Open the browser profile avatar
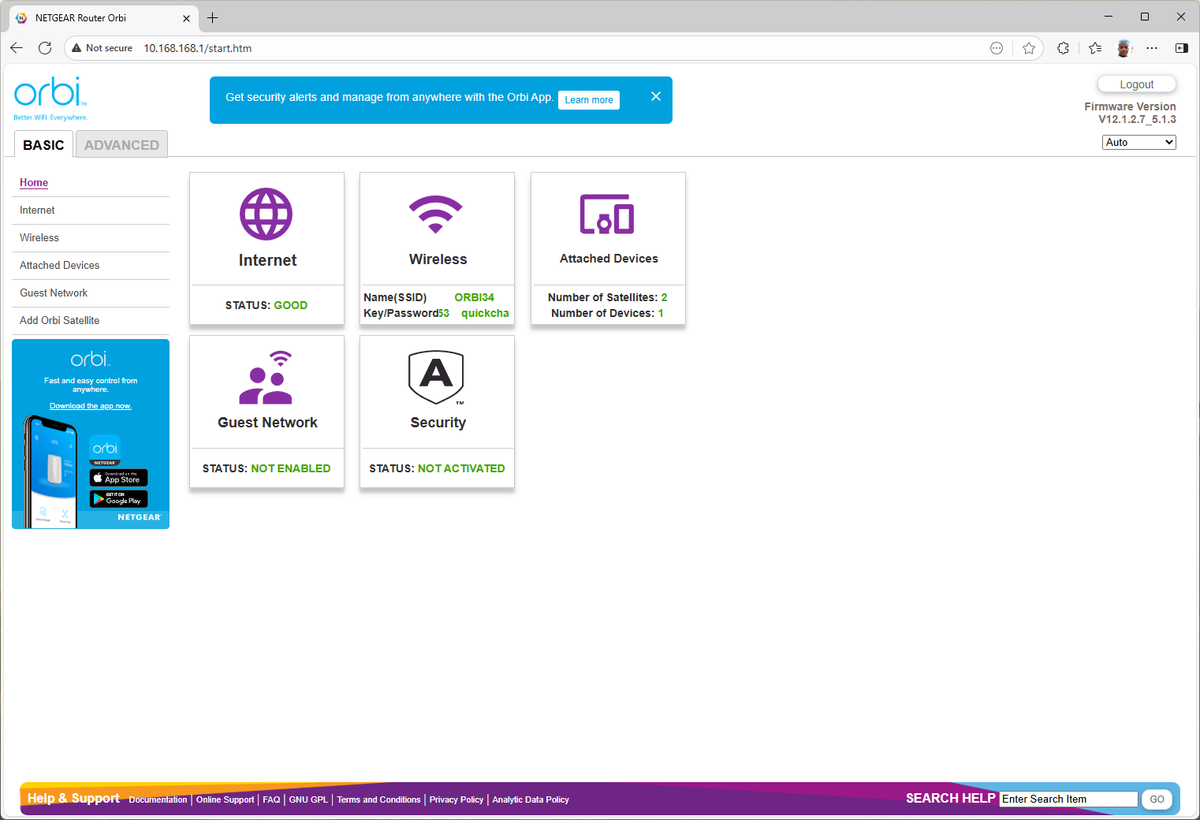1200x820 pixels. click(1125, 48)
